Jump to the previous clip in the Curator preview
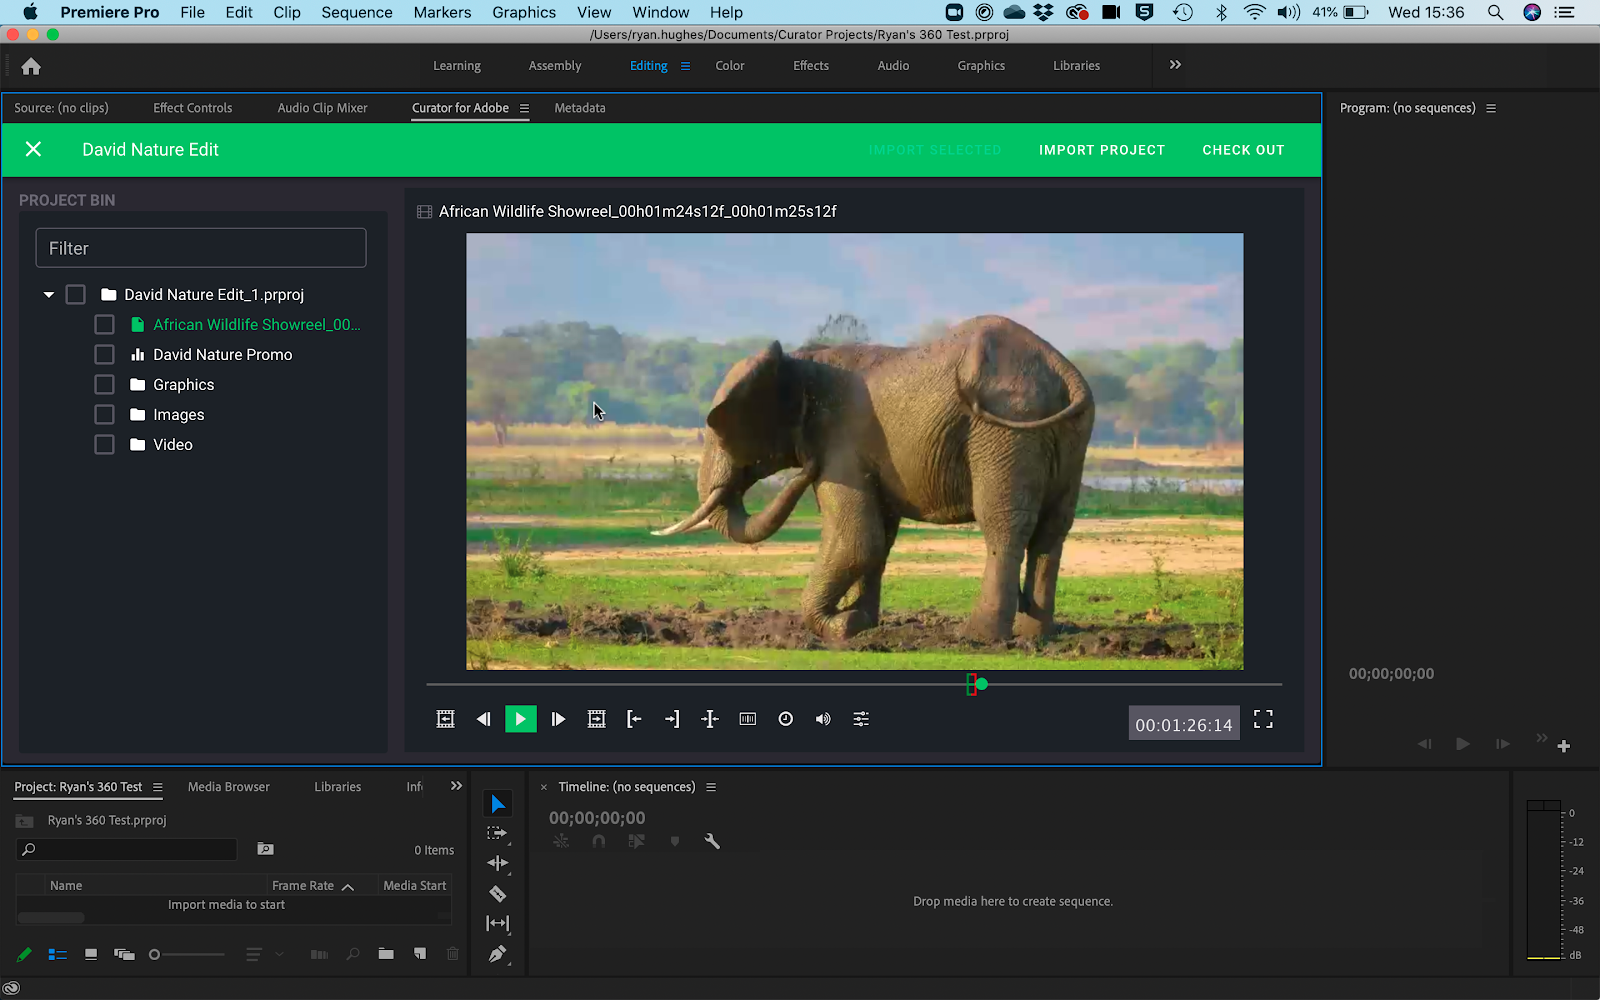 coord(446,719)
